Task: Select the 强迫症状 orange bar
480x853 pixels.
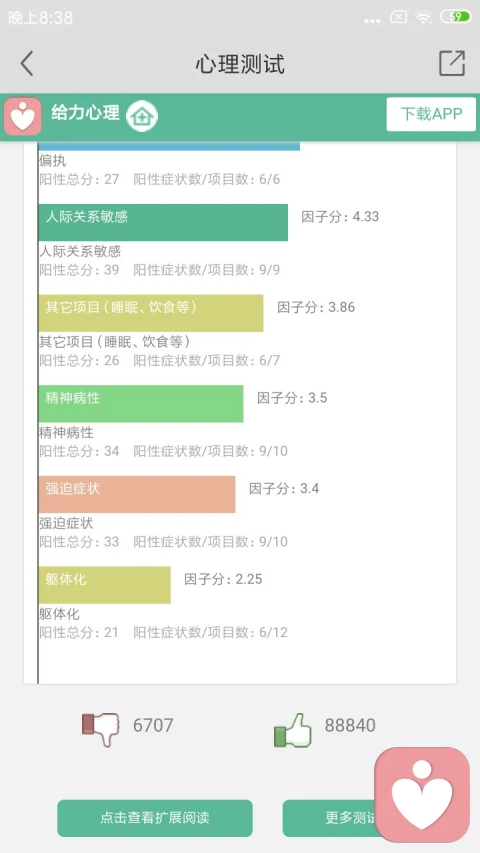Action: [137, 495]
